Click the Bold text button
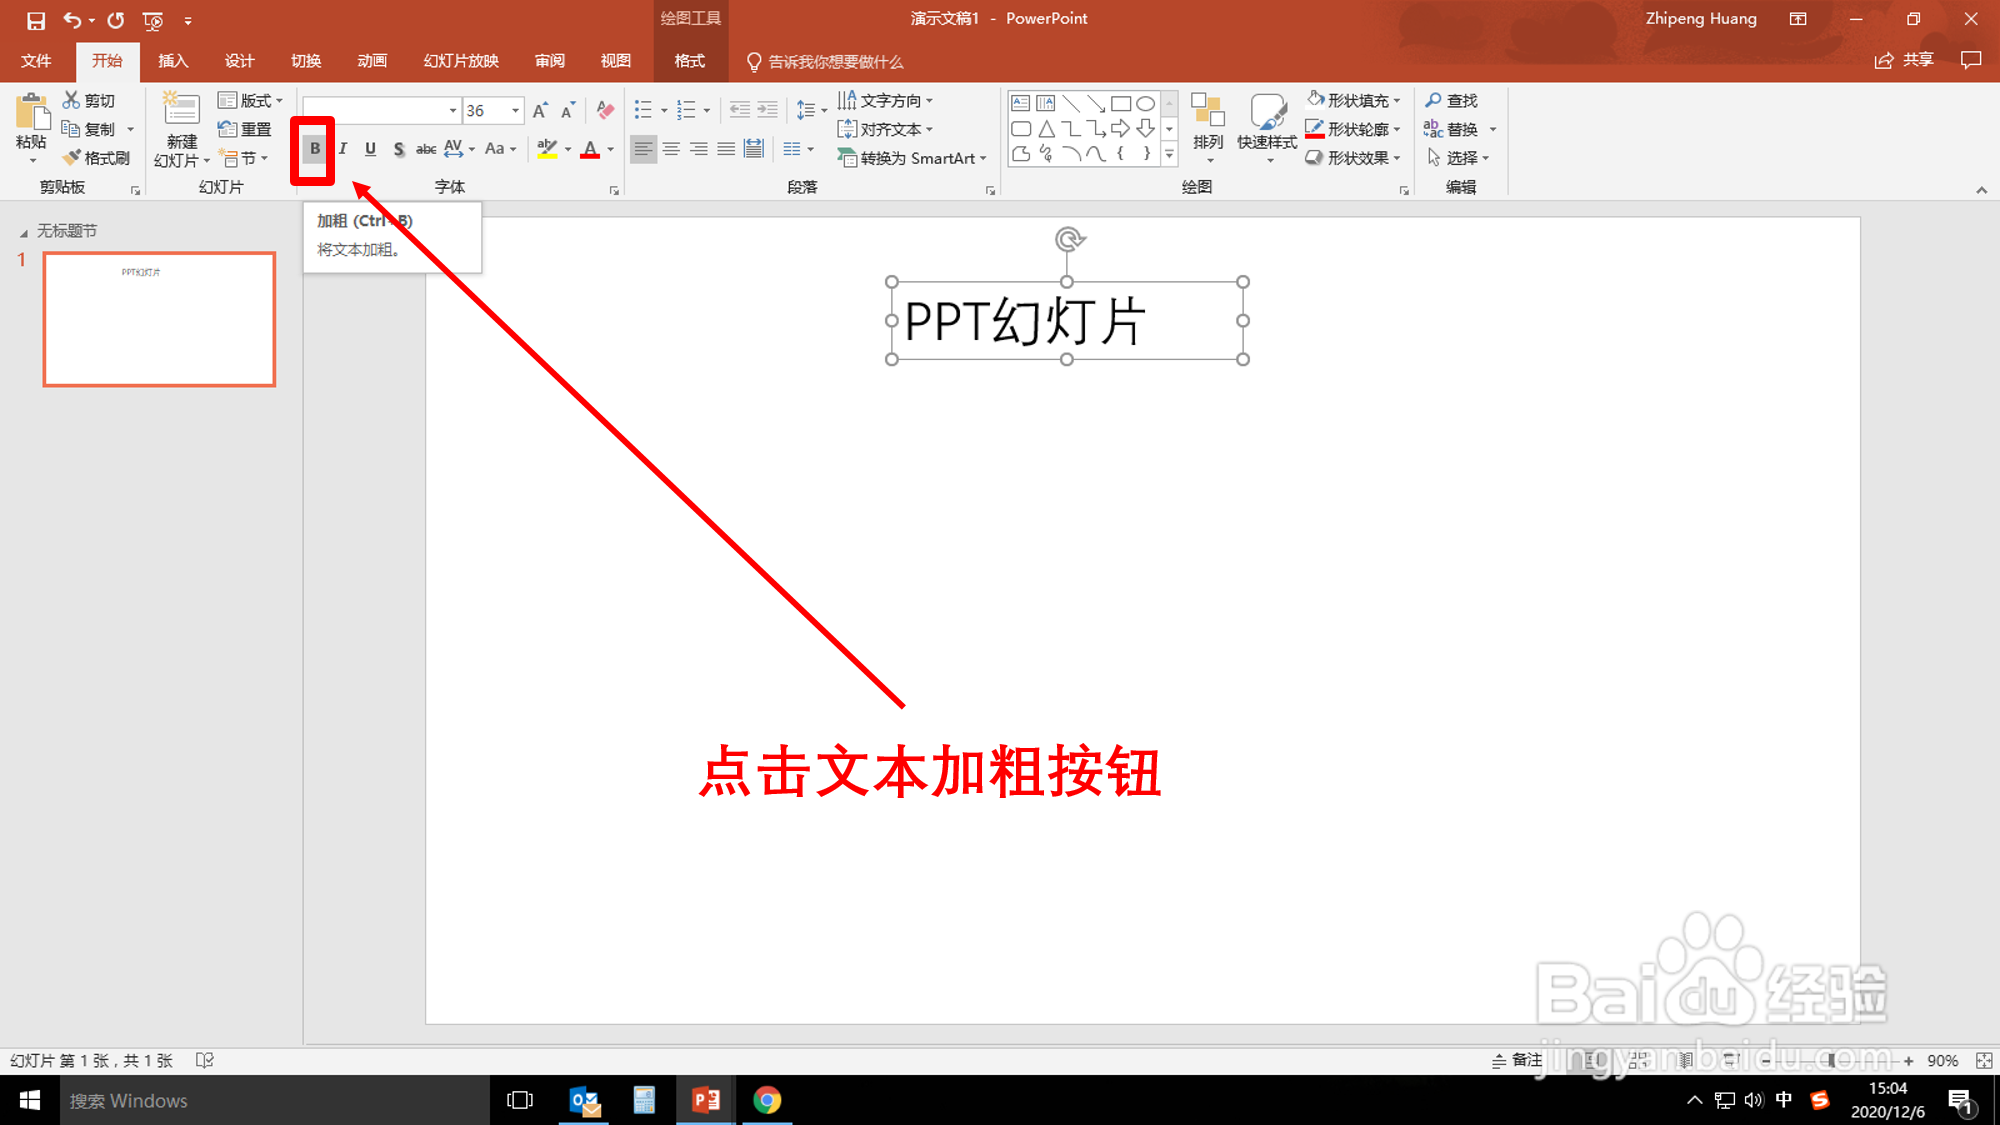This screenshot has height=1125, width=2000. tap(314, 149)
